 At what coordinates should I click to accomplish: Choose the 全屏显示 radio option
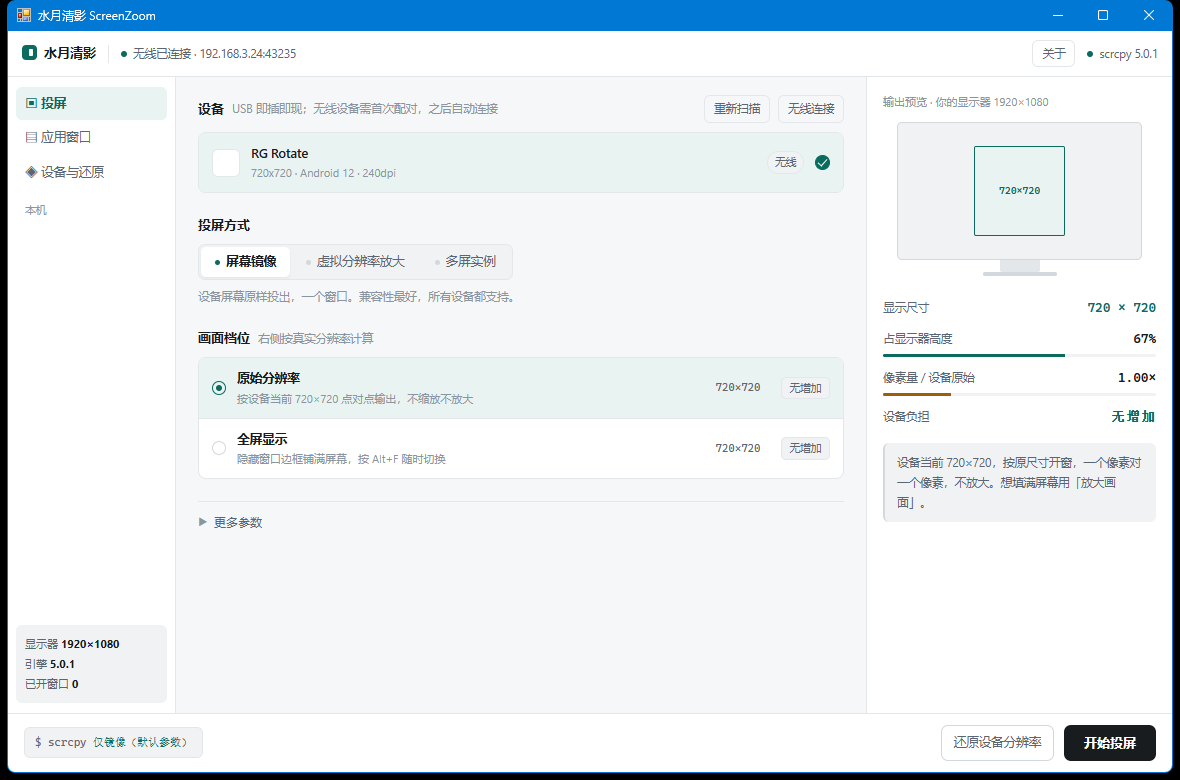click(x=219, y=448)
